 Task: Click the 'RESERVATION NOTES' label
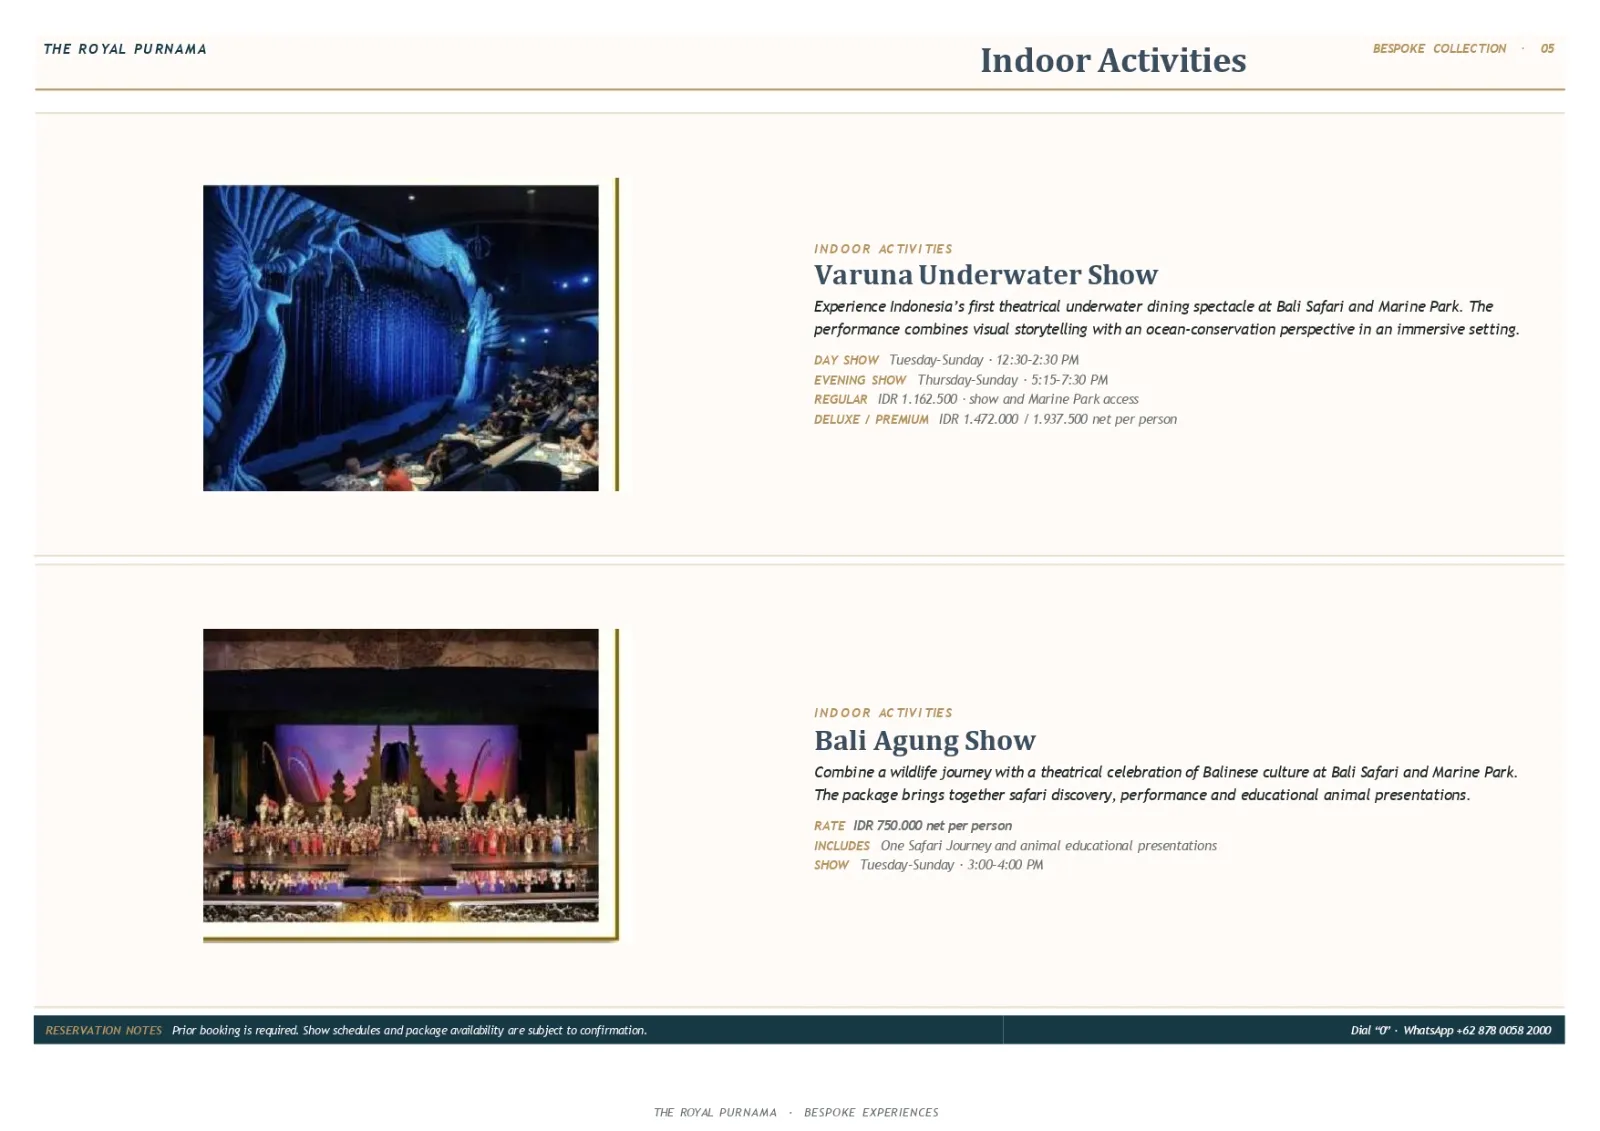pyautogui.click(x=104, y=1030)
